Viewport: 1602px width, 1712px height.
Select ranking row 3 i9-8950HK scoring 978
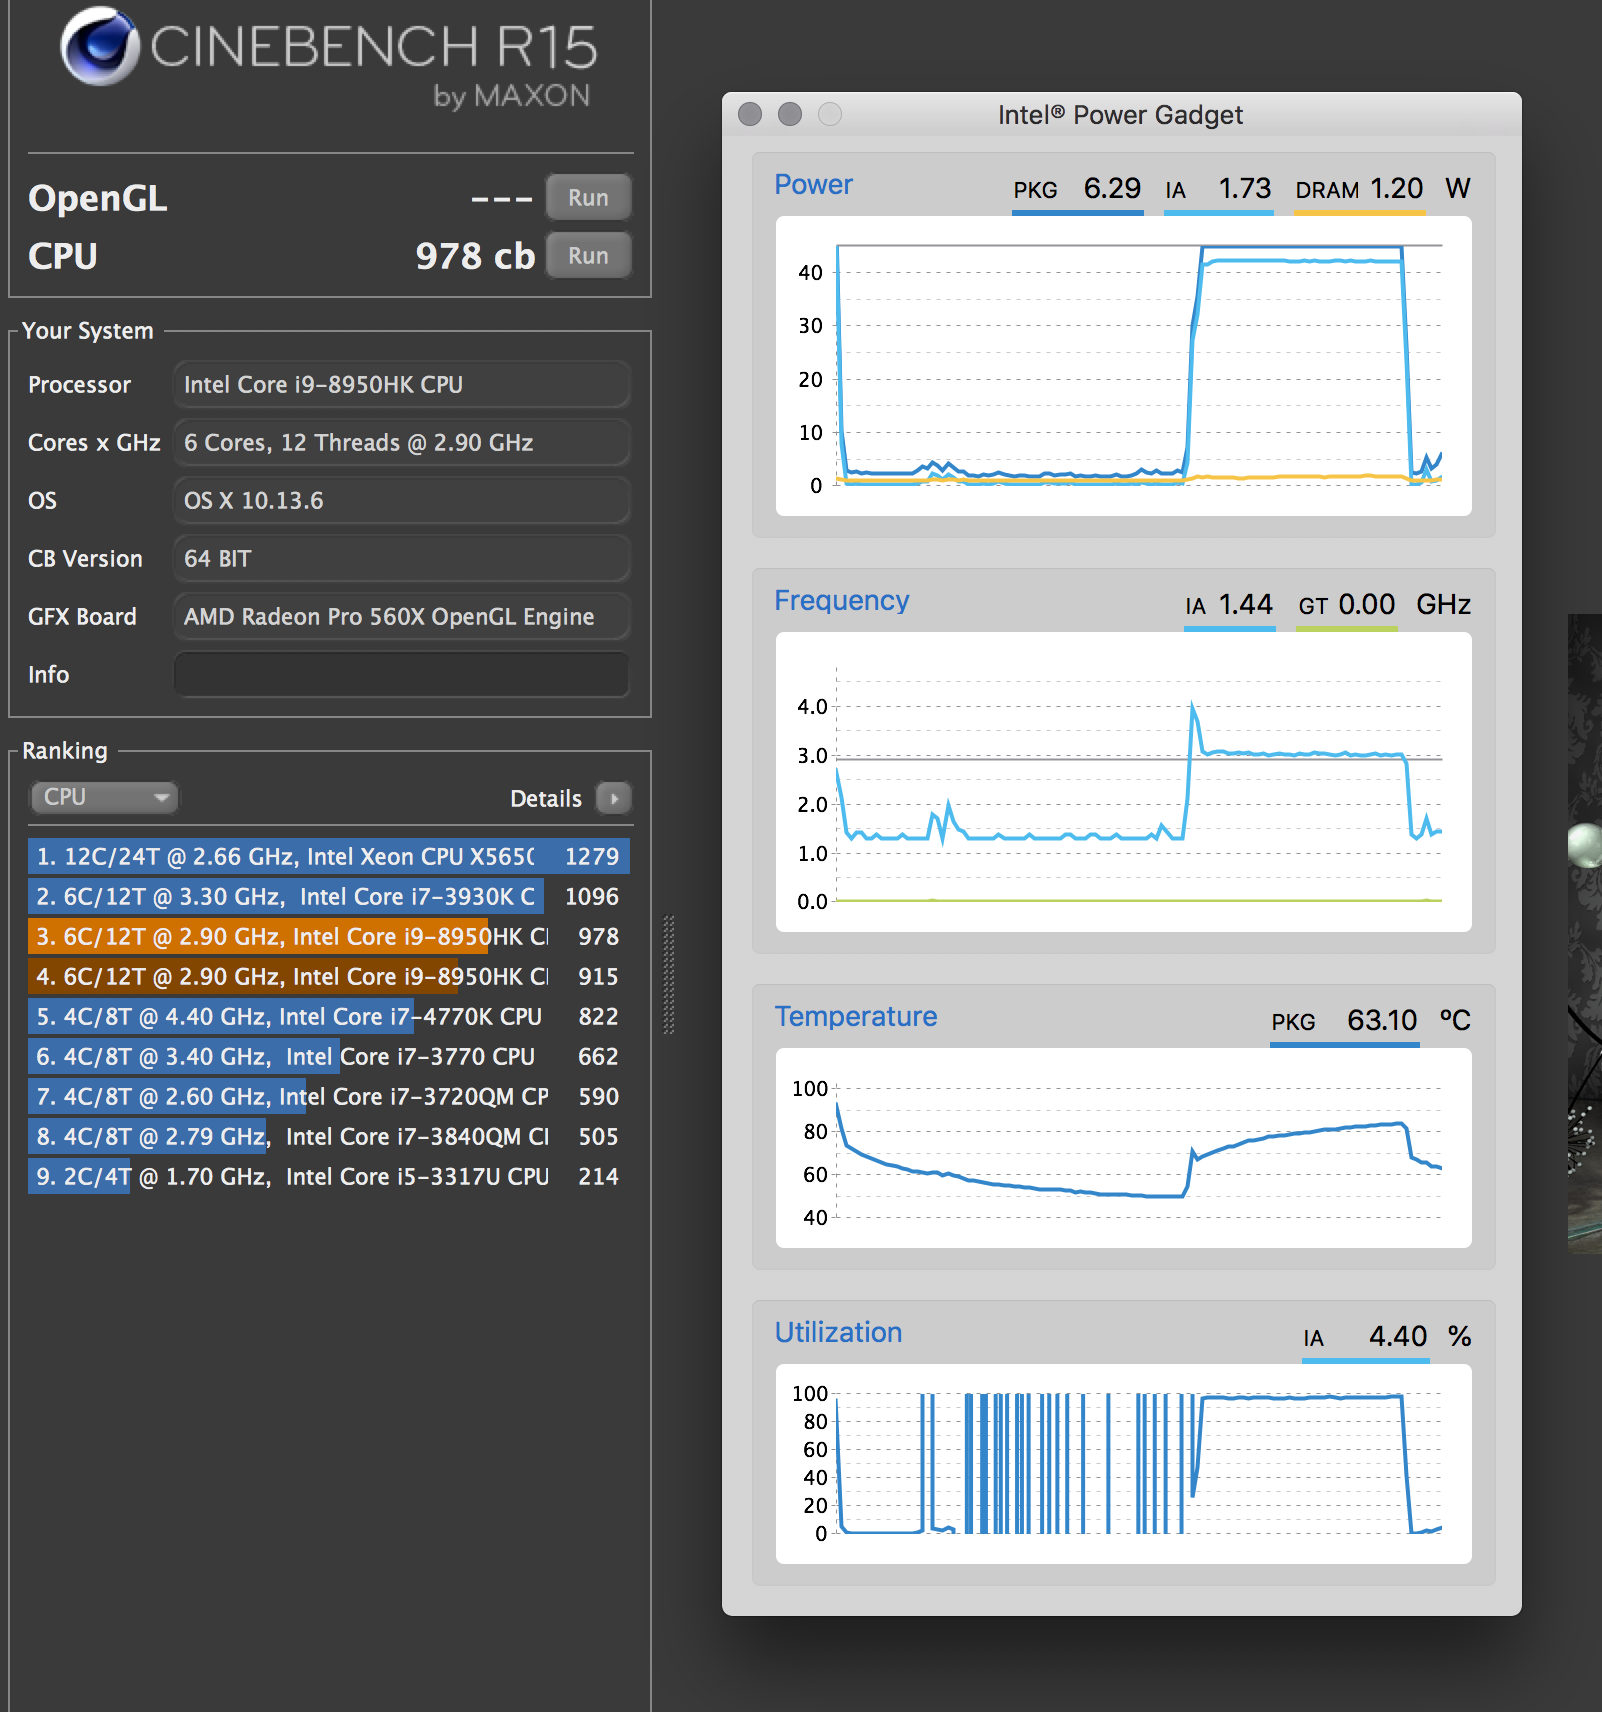tap(329, 936)
